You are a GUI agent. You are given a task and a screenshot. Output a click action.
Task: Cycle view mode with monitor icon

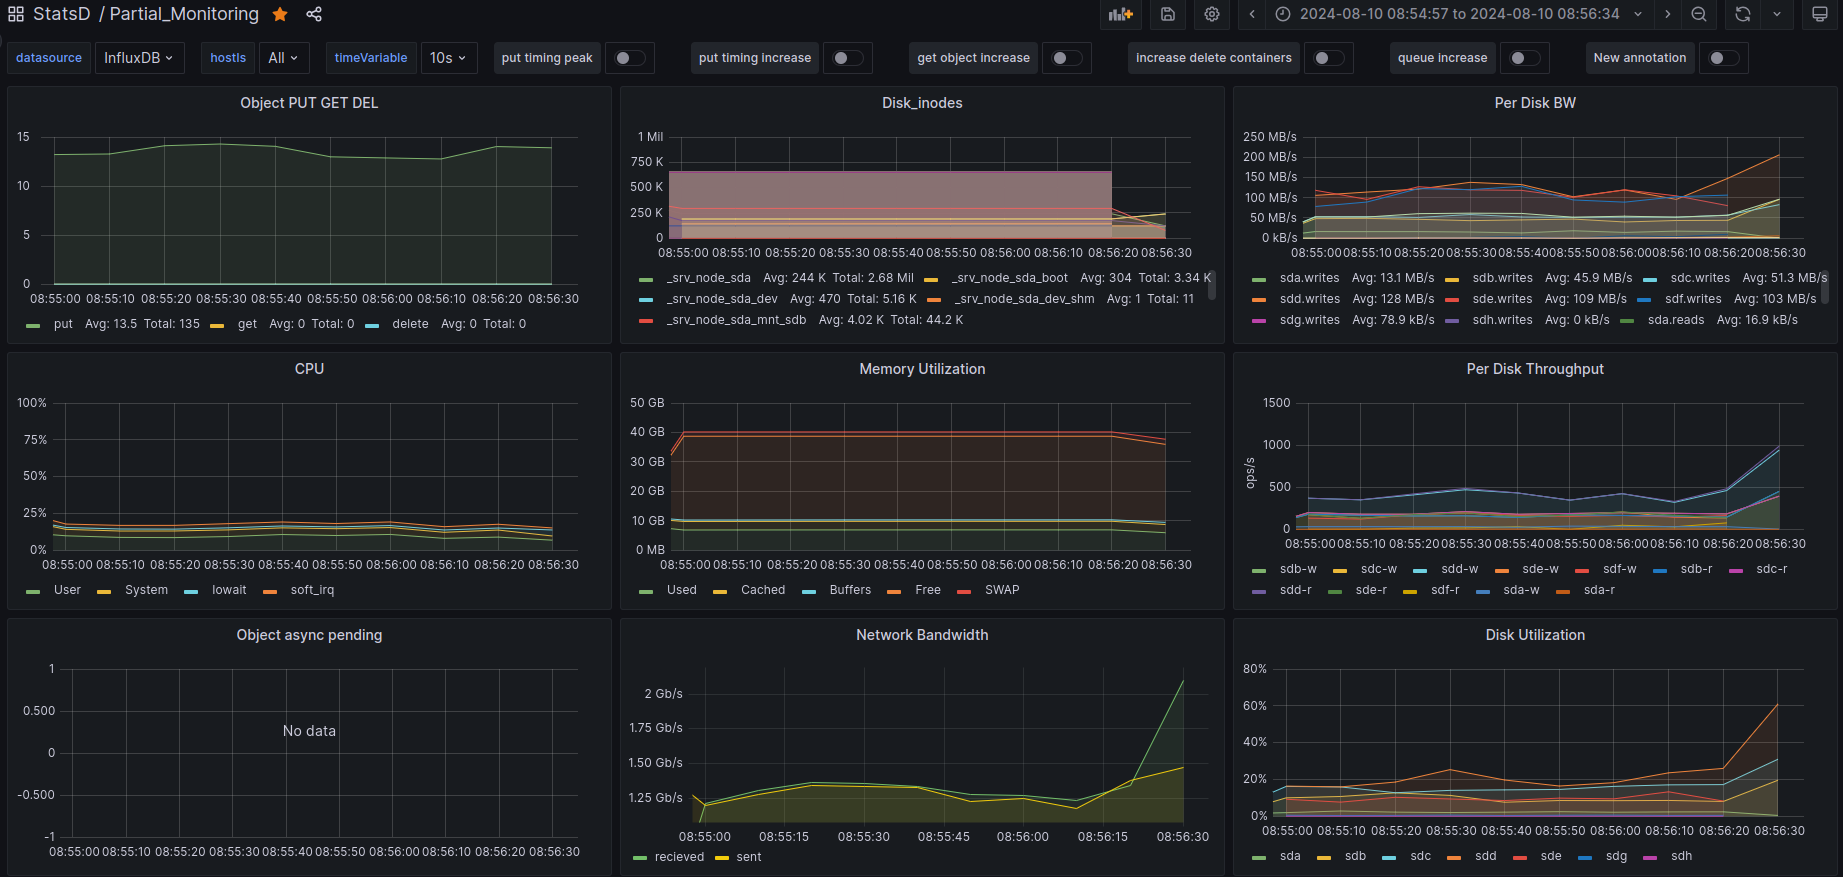[x=1820, y=14]
